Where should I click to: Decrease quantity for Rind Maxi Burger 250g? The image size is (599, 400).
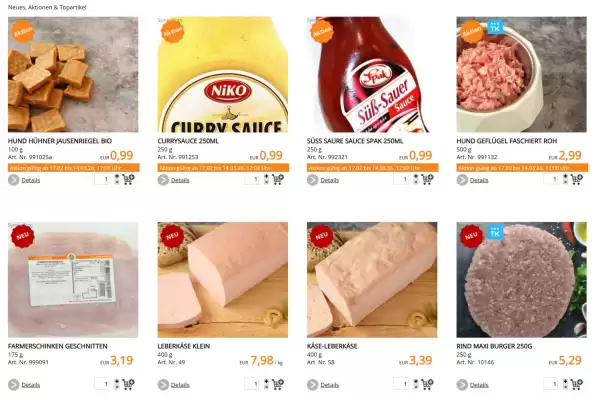click(565, 387)
